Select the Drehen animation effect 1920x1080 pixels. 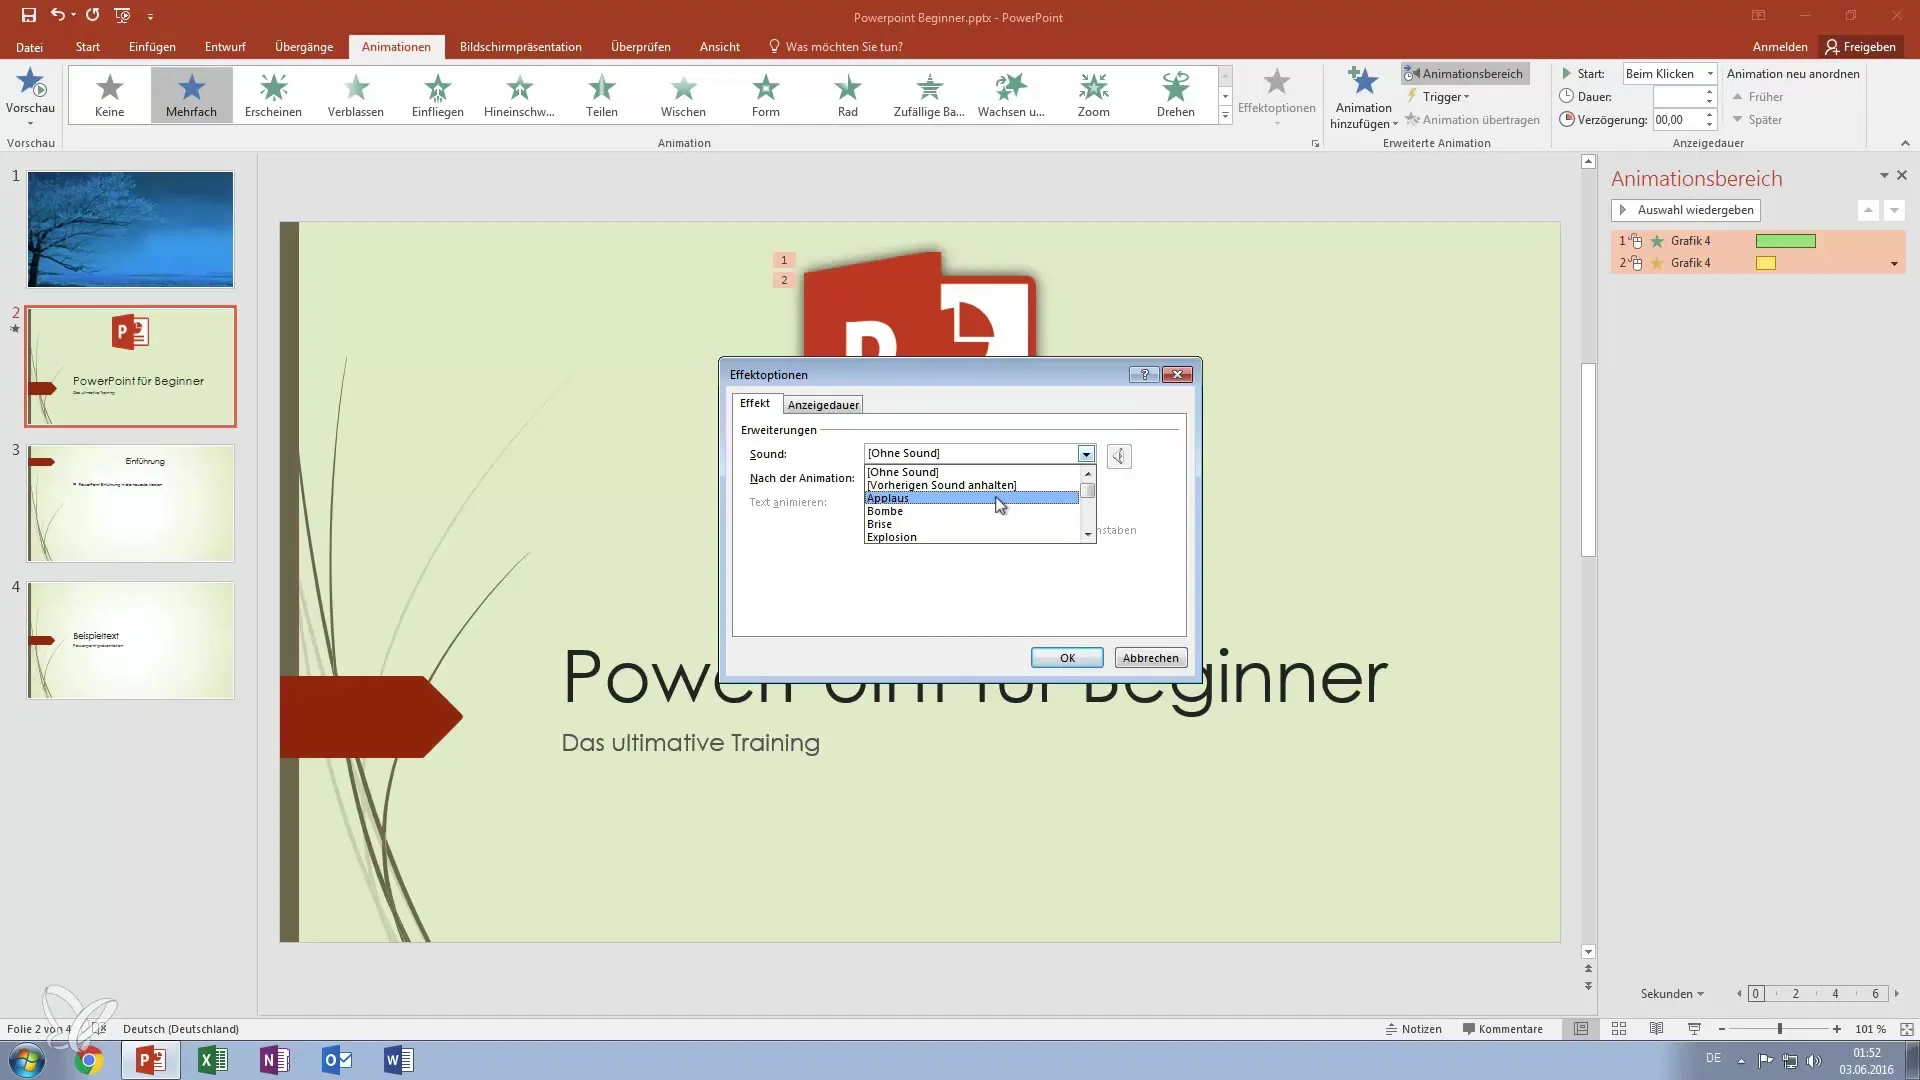click(x=1175, y=95)
